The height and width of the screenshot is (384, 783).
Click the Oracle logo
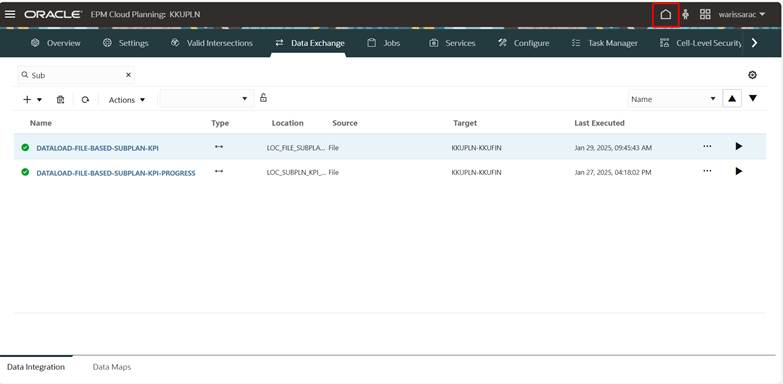click(x=53, y=14)
